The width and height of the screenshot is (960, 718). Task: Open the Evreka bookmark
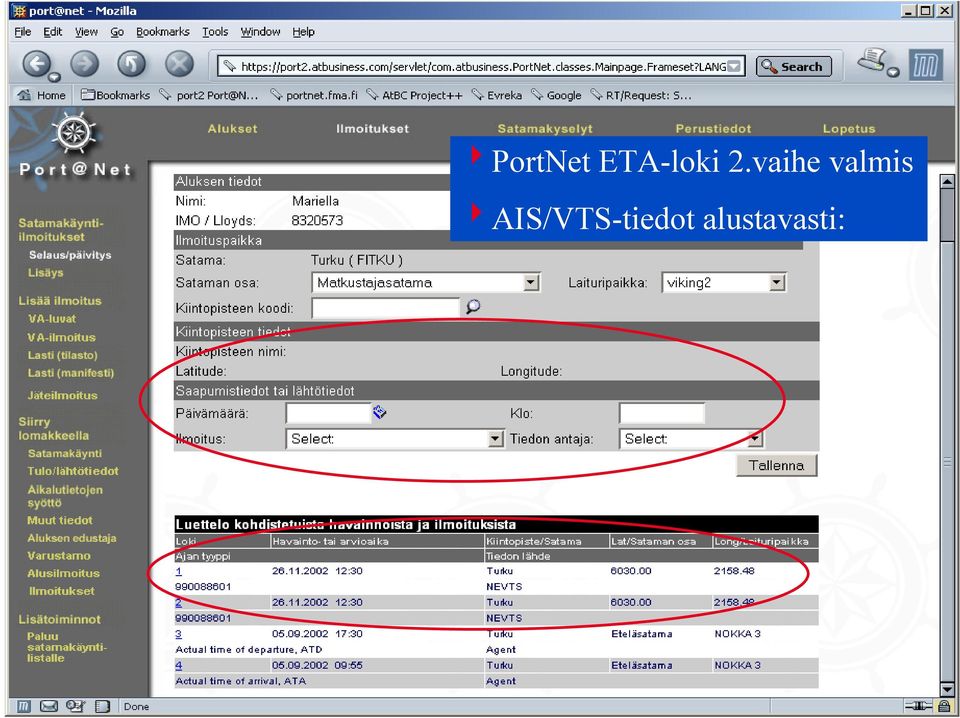[x=497, y=95]
